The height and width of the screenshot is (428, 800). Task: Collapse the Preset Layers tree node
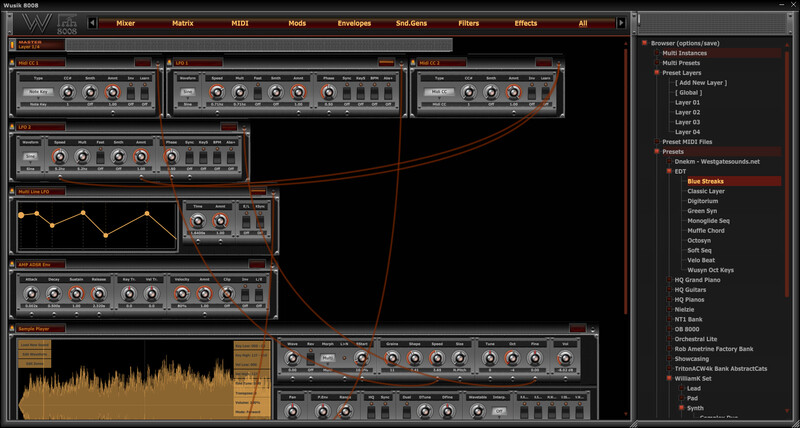pos(657,72)
